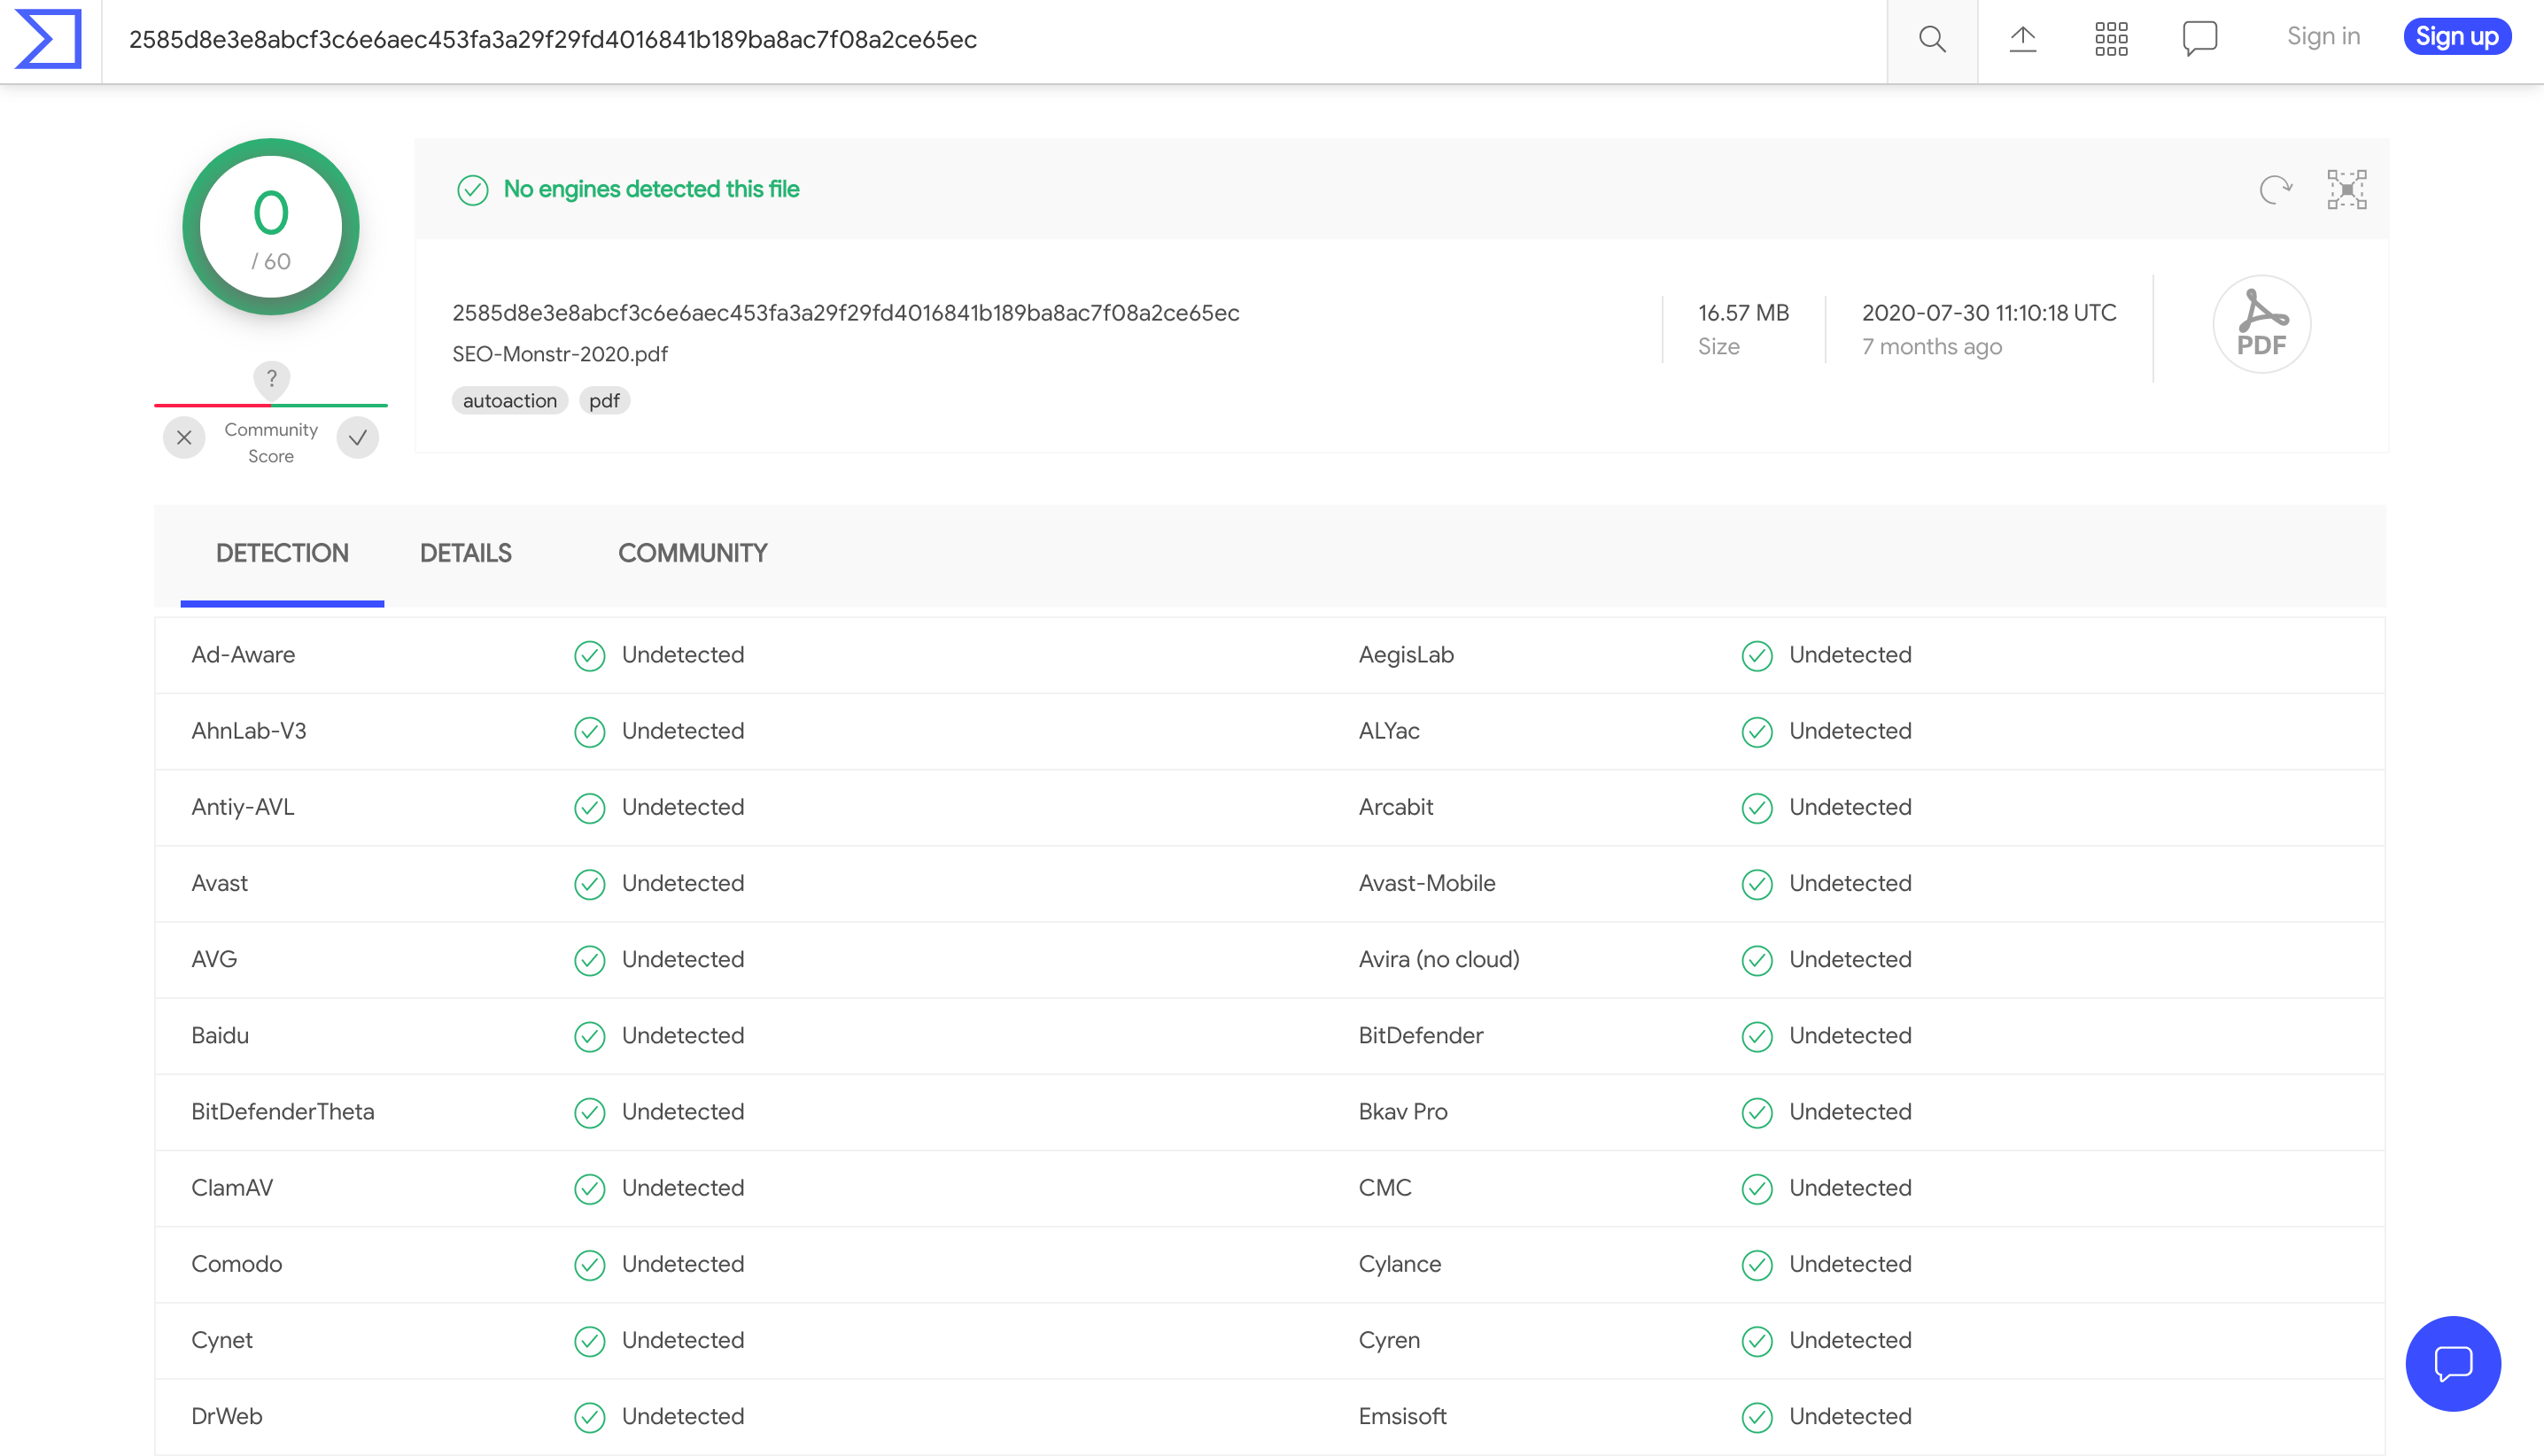
Task: Open the graph relations icon
Action: [2346, 189]
